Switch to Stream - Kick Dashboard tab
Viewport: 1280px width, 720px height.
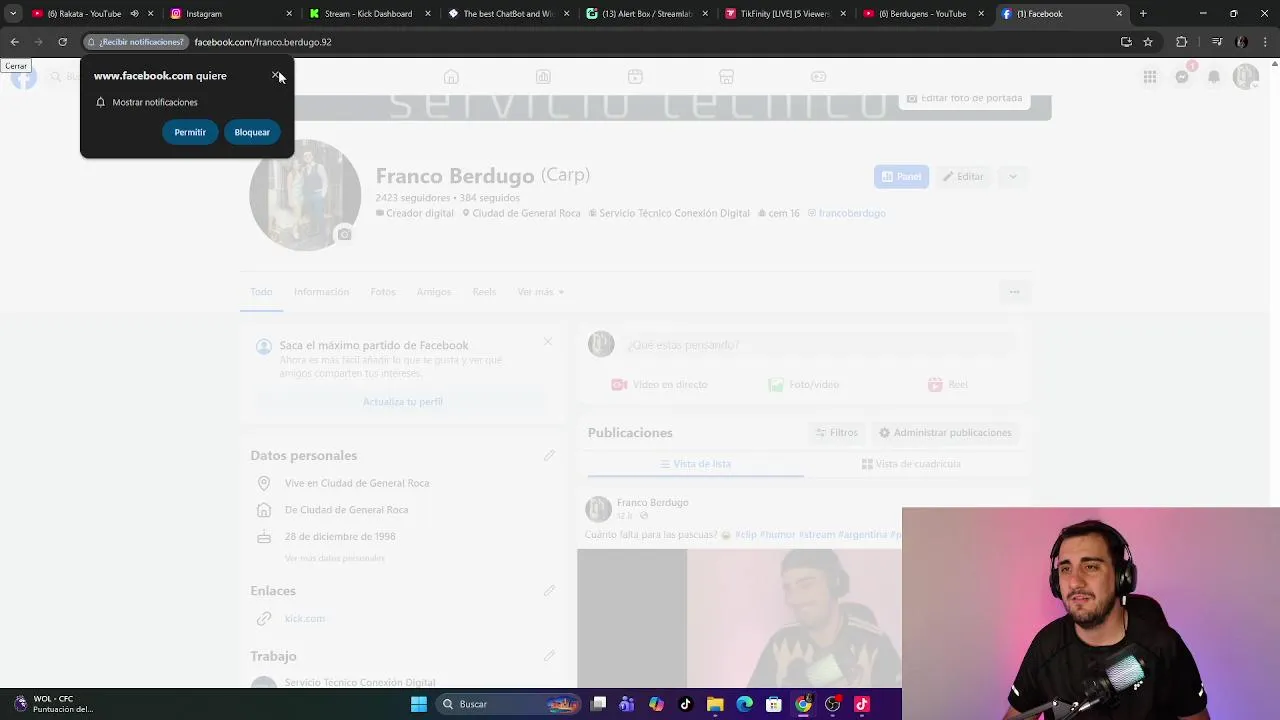pos(368,14)
